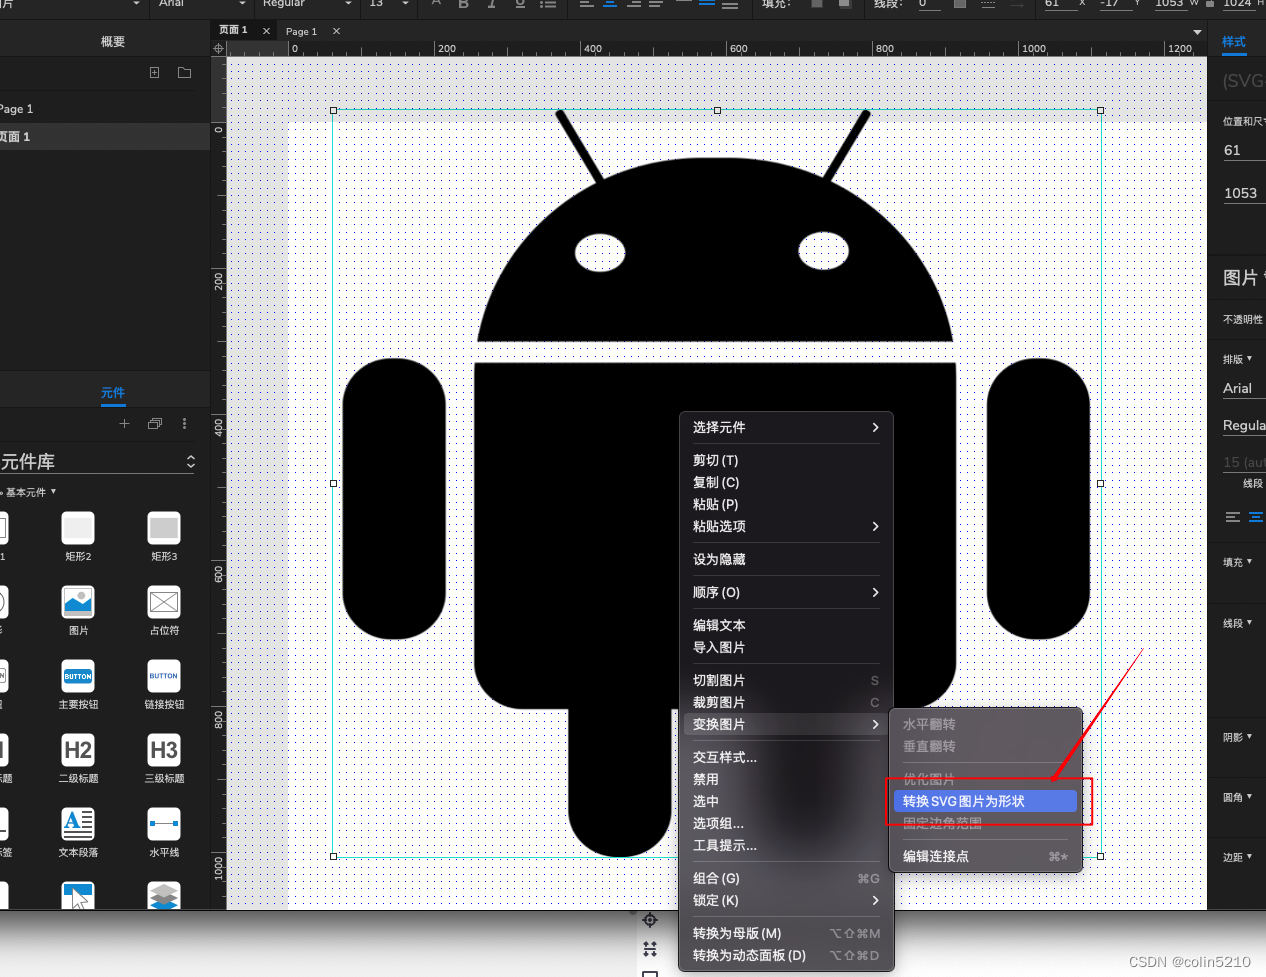This screenshot has height=977, width=1266.
Task: Choose the 主要按钮 primary button widget
Action: click(78, 684)
